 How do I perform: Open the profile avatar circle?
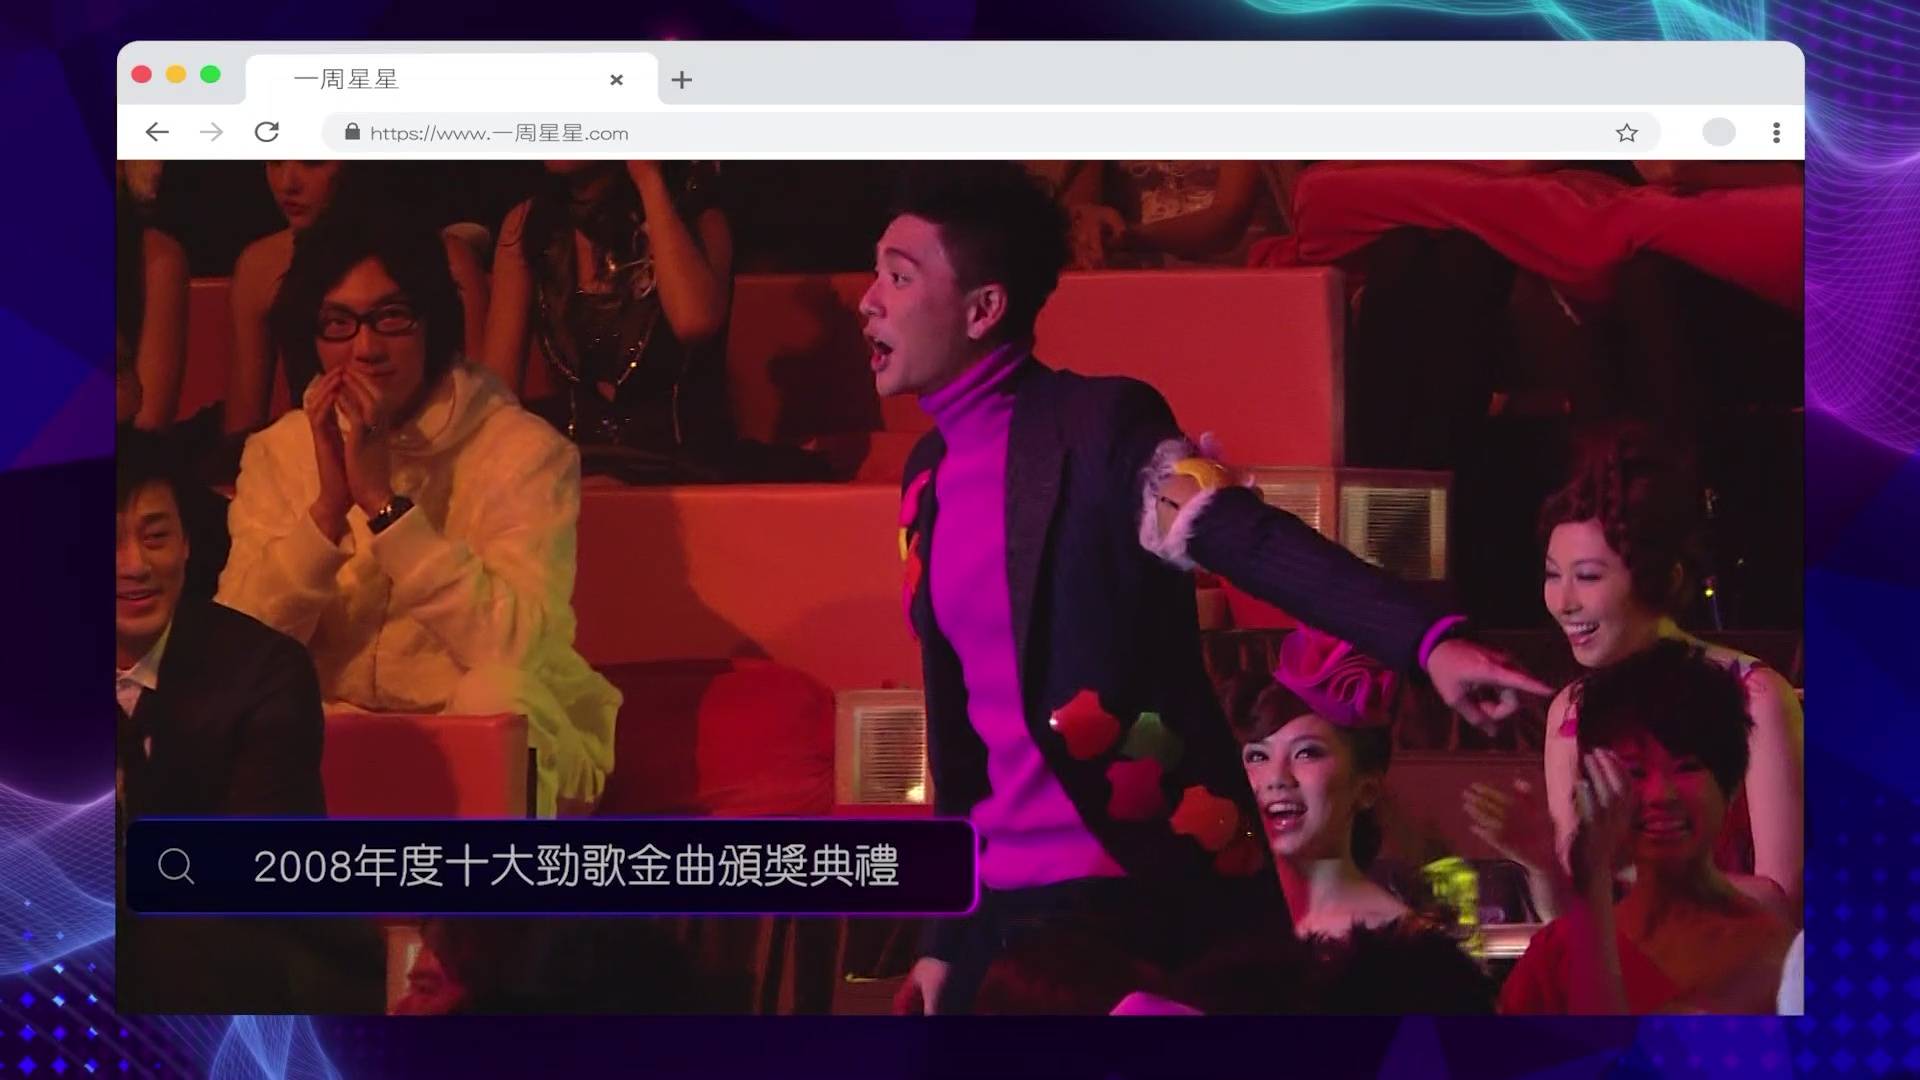1718,132
